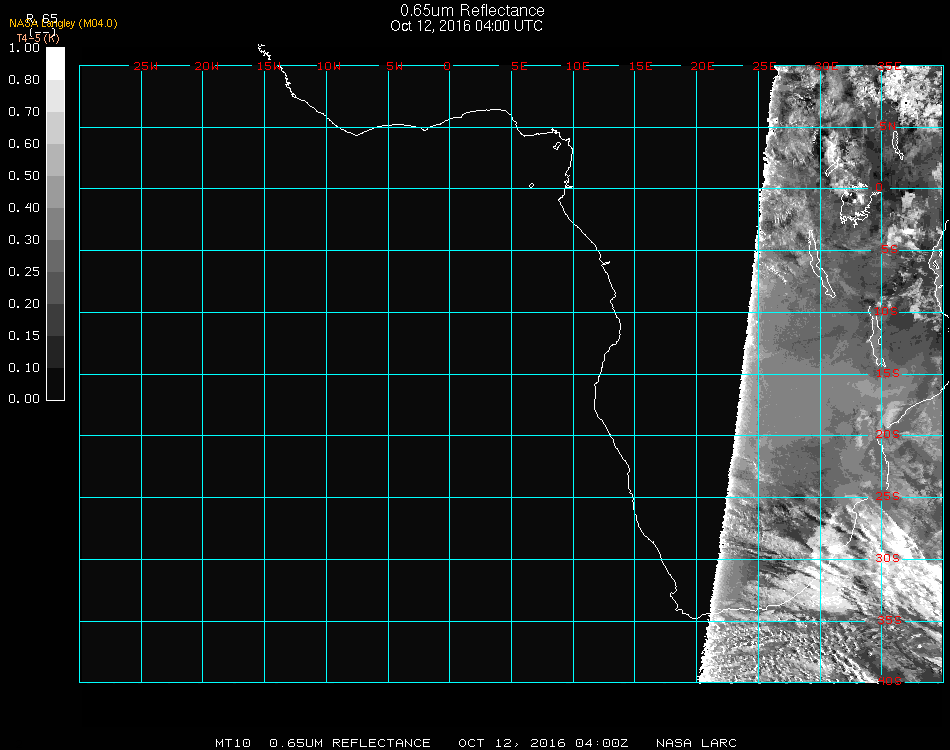Select the 10W longitude label on top axis

pos(329,67)
